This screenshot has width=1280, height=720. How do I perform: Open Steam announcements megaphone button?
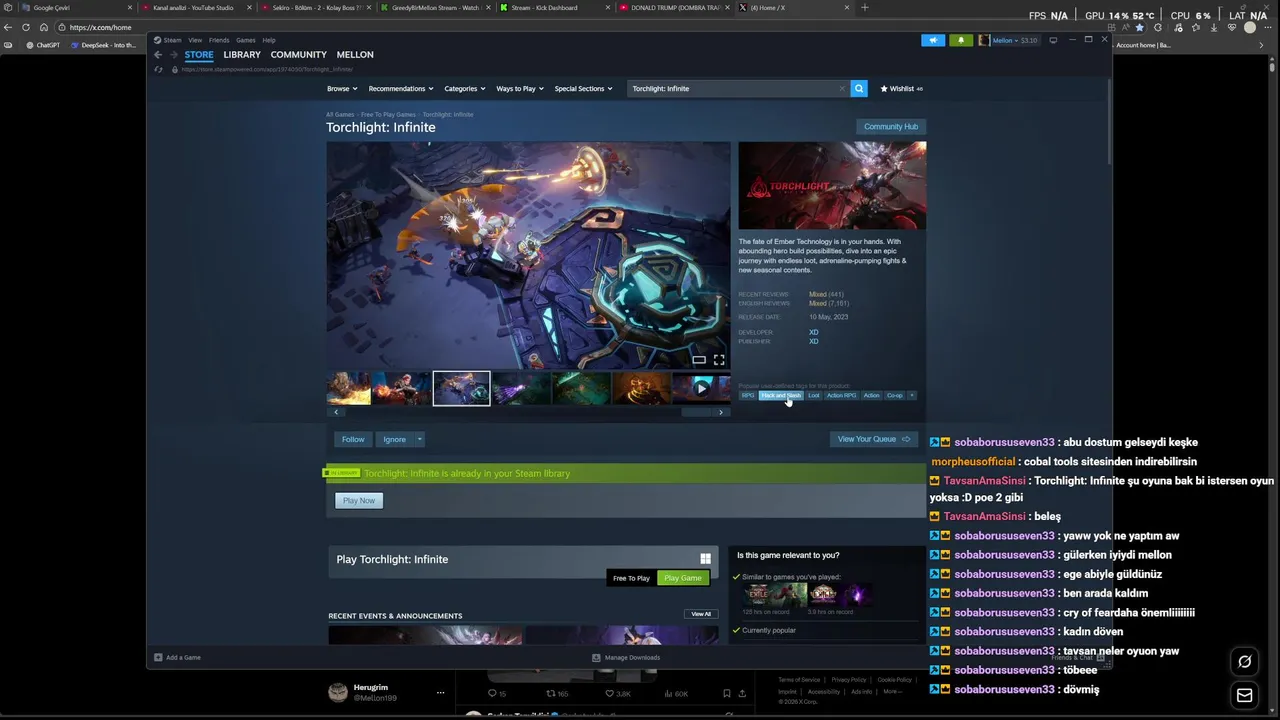point(933,40)
